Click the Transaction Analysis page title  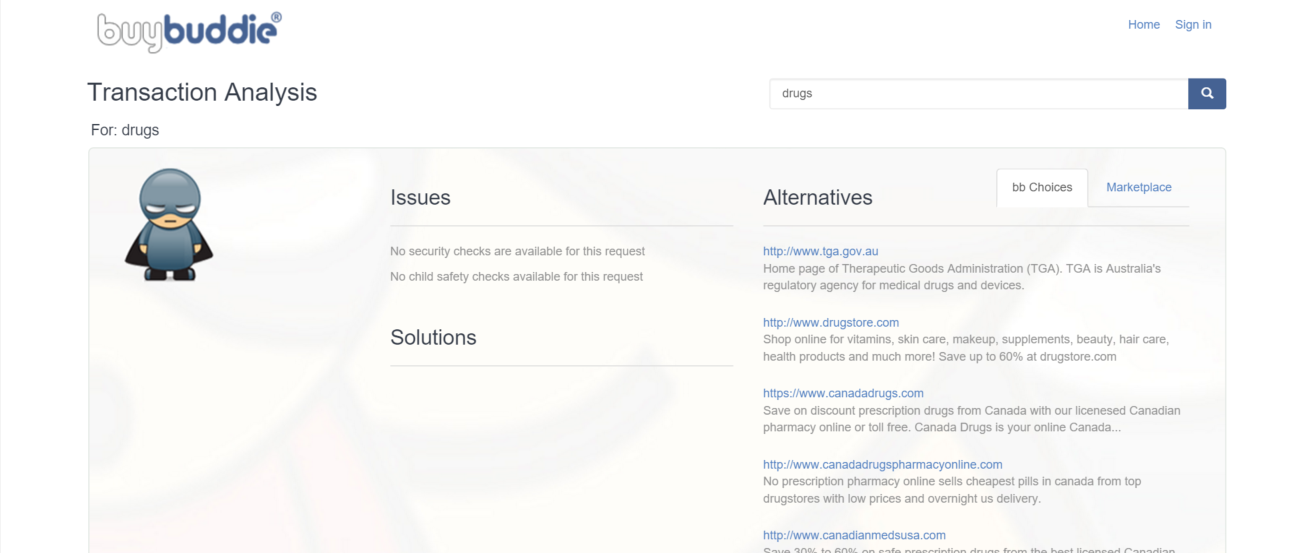pos(202,92)
